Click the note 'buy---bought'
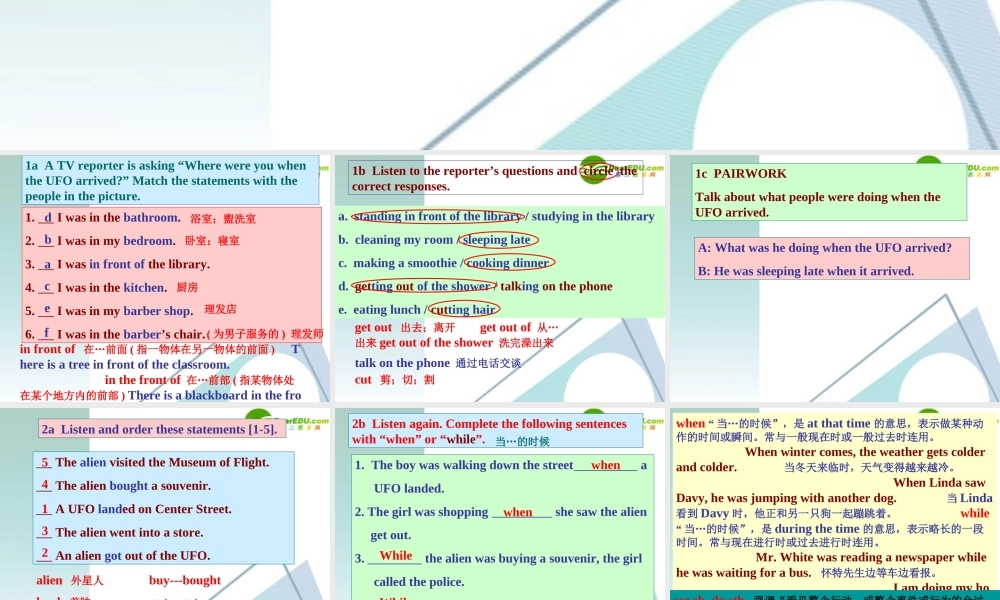The width and height of the screenshot is (1000, 600). point(185,580)
